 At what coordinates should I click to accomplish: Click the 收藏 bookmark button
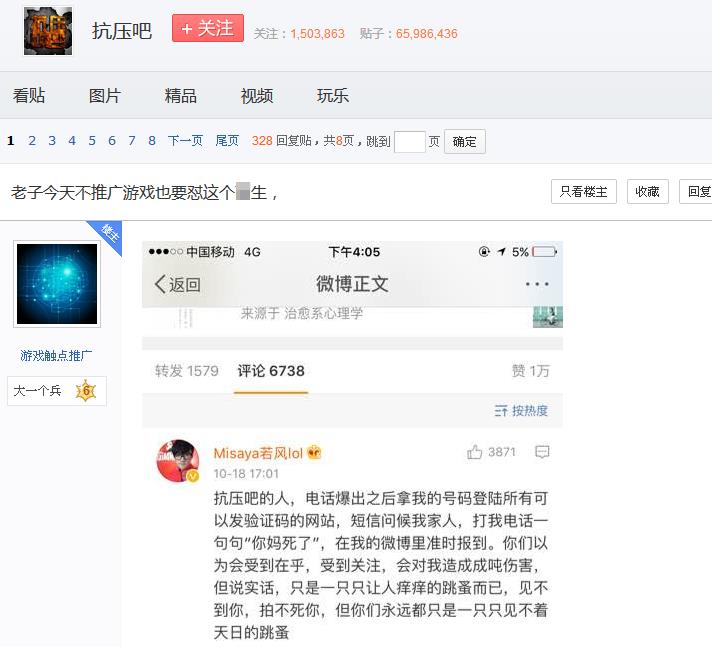(x=648, y=192)
